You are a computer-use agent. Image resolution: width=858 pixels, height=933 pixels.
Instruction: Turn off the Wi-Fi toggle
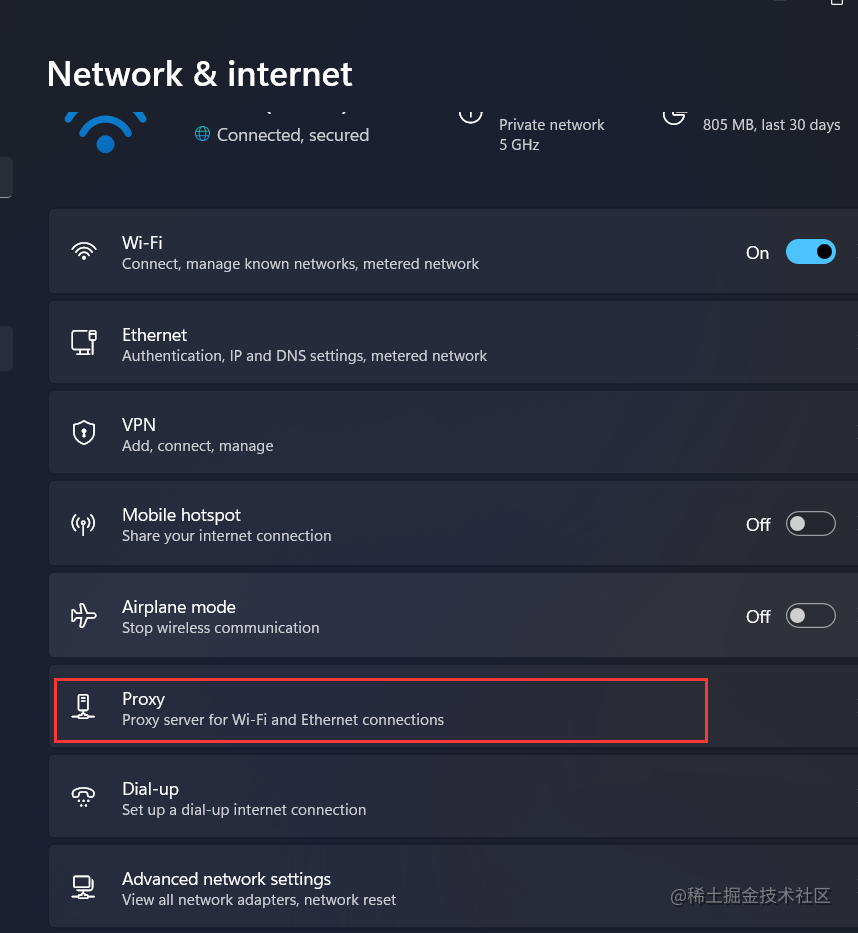tap(810, 252)
